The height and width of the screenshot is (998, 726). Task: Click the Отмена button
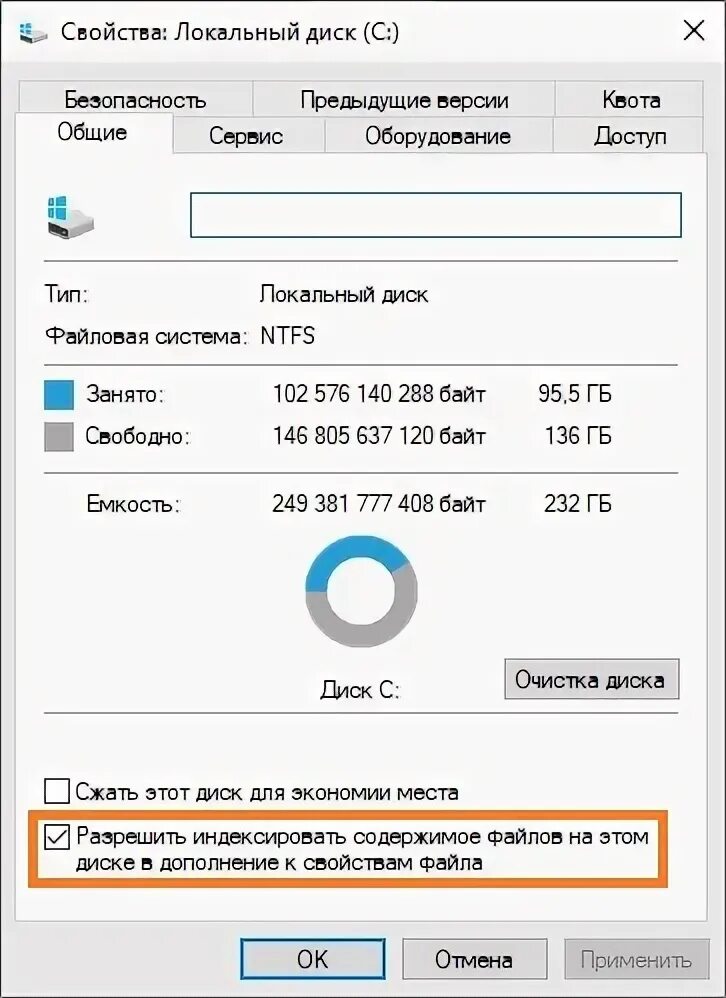(474, 959)
